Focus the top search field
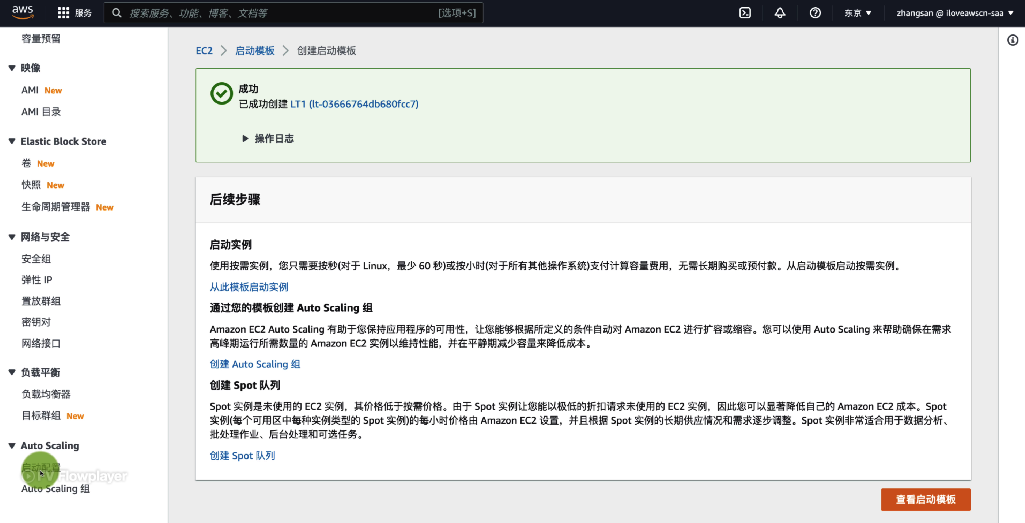The image size is (1025, 523). [x=294, y=12]
